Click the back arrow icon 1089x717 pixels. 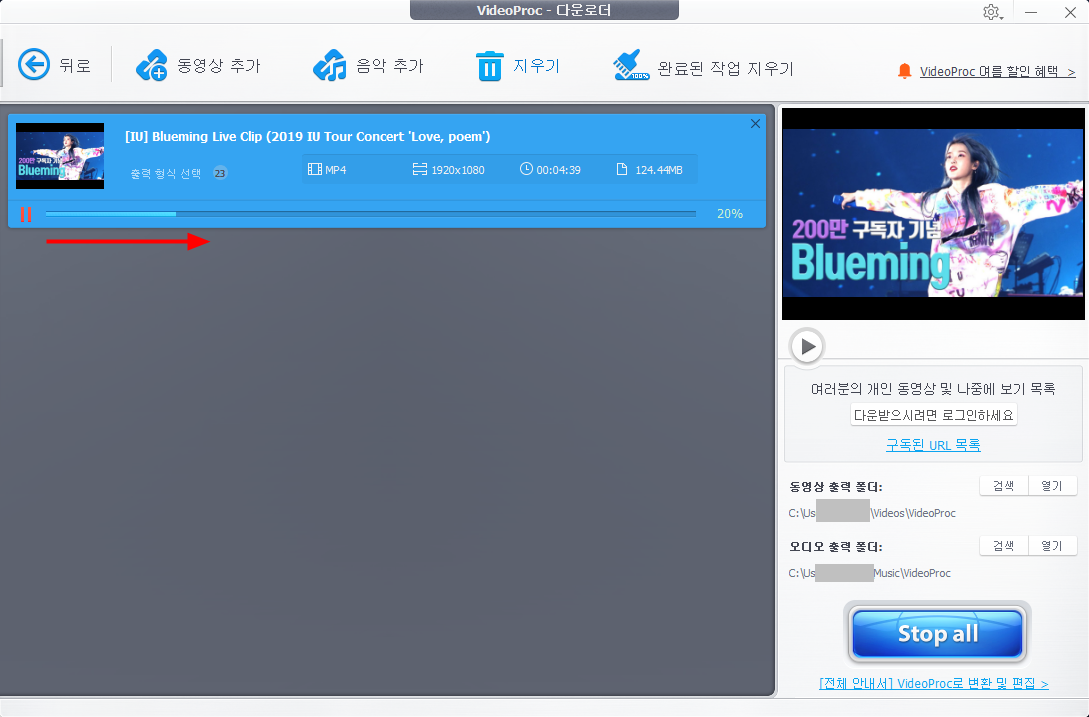(33, 65)
